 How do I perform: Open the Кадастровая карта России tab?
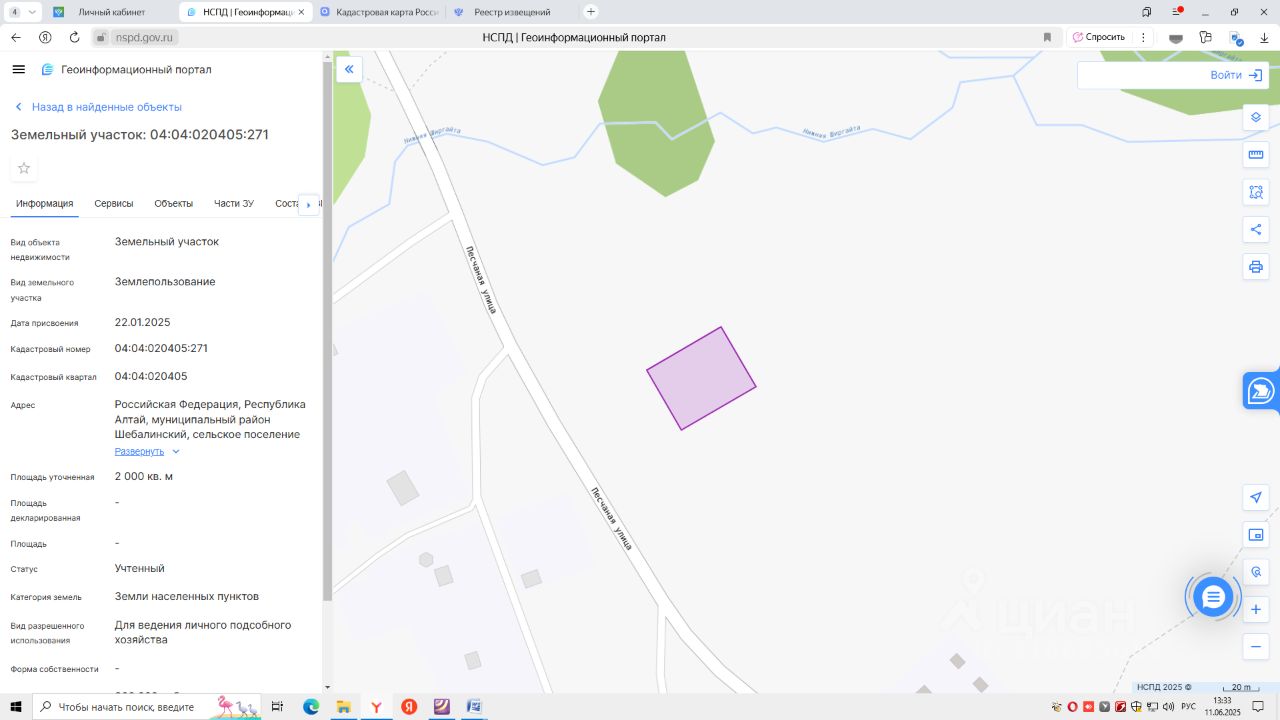tap(379, 12)
